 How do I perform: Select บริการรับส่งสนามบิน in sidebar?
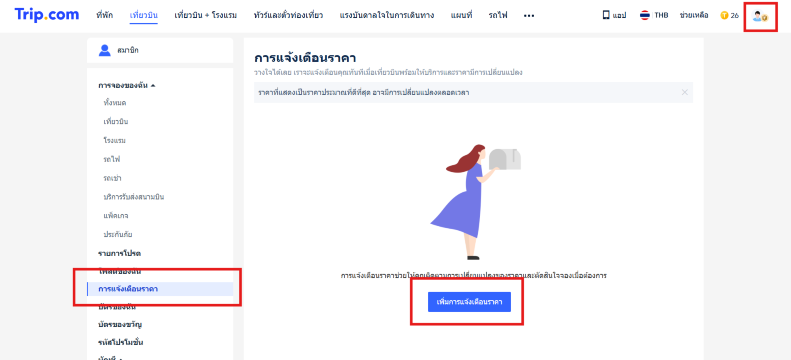pos(134,197)
